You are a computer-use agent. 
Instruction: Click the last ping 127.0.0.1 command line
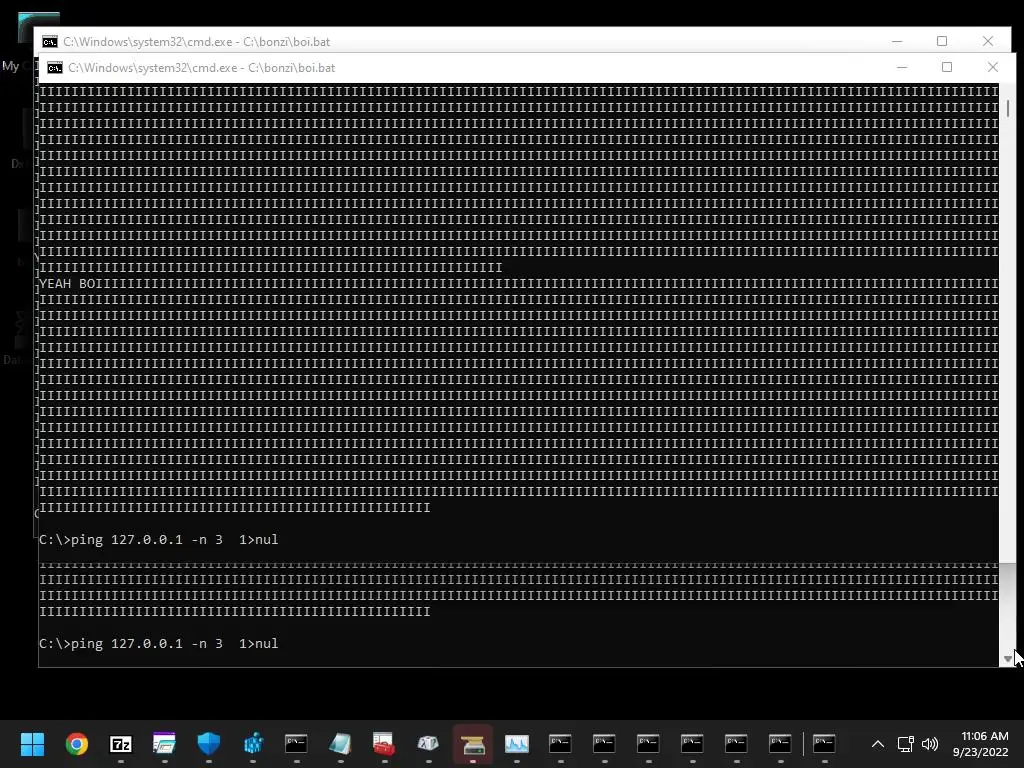pyautogui.click(x=159, y=643)
